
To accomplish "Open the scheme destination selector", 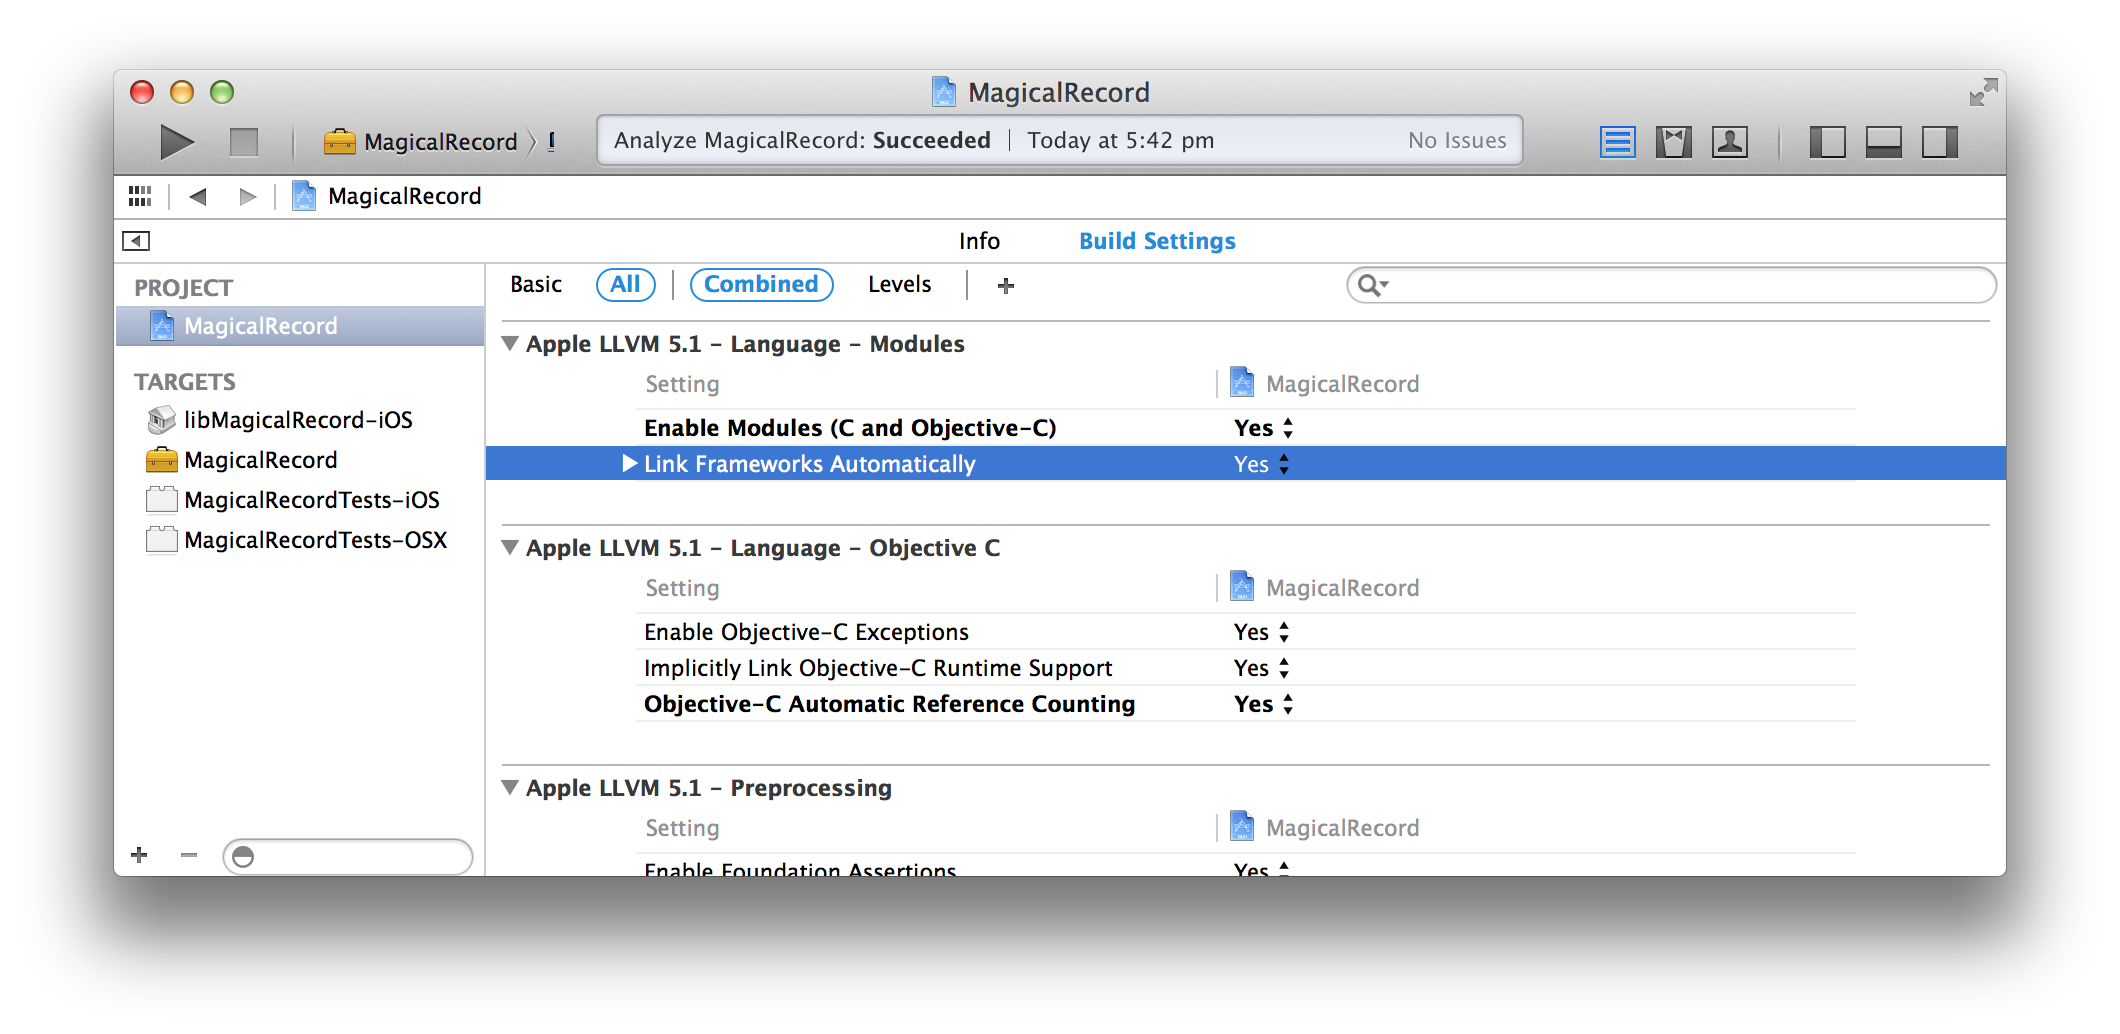I will (552, 142).
